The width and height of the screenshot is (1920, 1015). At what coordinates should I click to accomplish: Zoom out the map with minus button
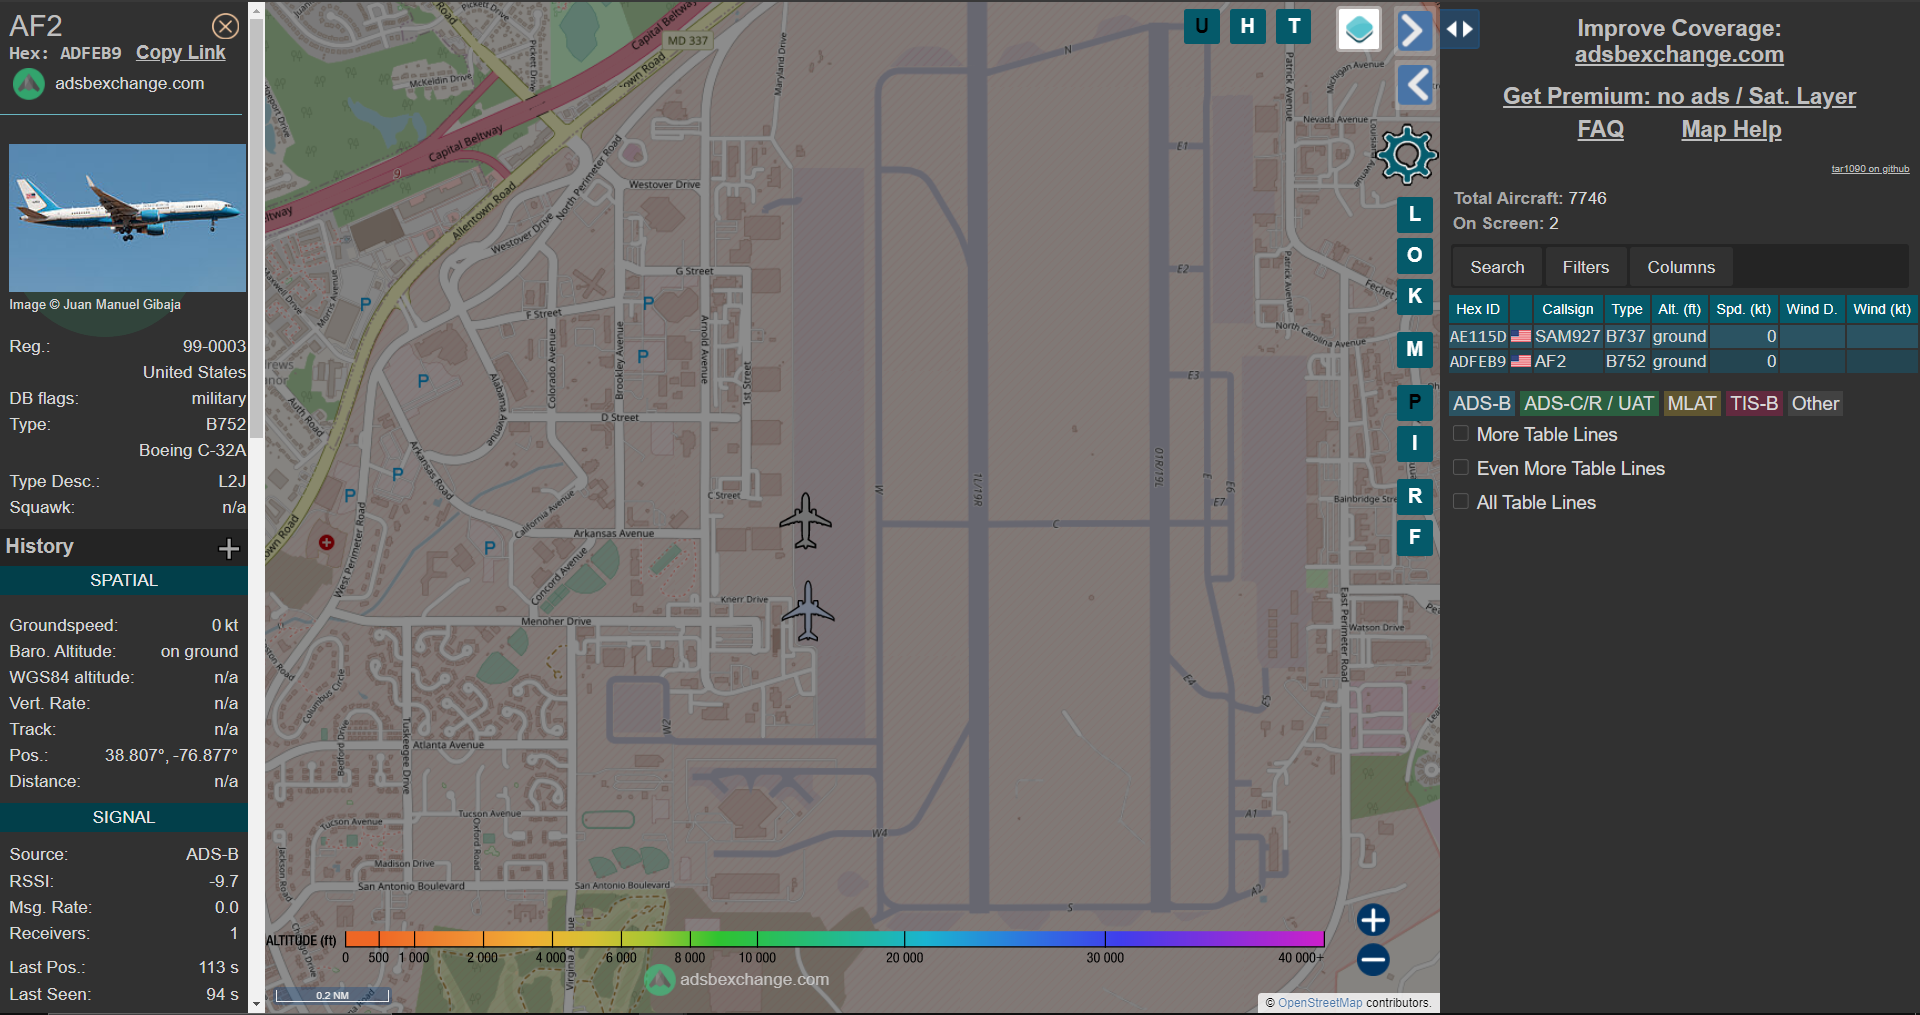tap(1373, 960)
